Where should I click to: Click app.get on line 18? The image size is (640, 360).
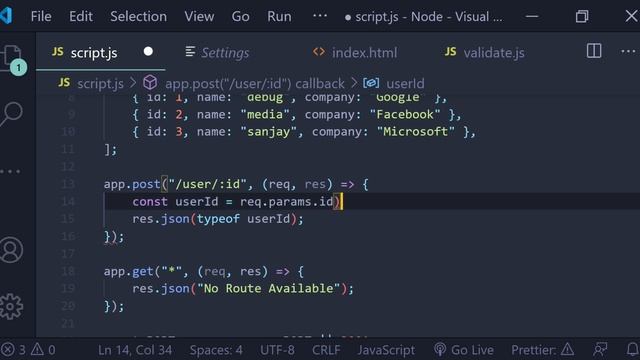click(129, 271)
